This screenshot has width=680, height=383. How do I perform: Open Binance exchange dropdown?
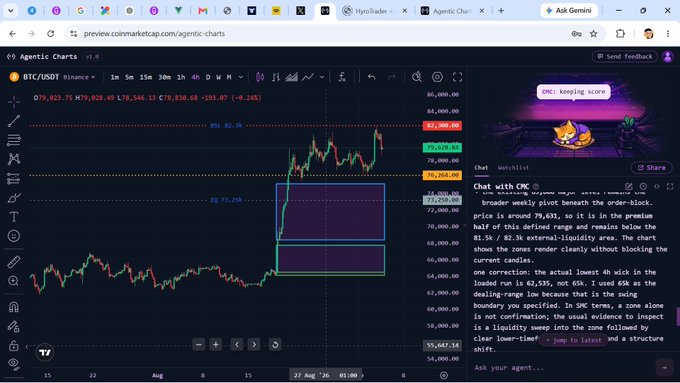click(x=79, y=77)
